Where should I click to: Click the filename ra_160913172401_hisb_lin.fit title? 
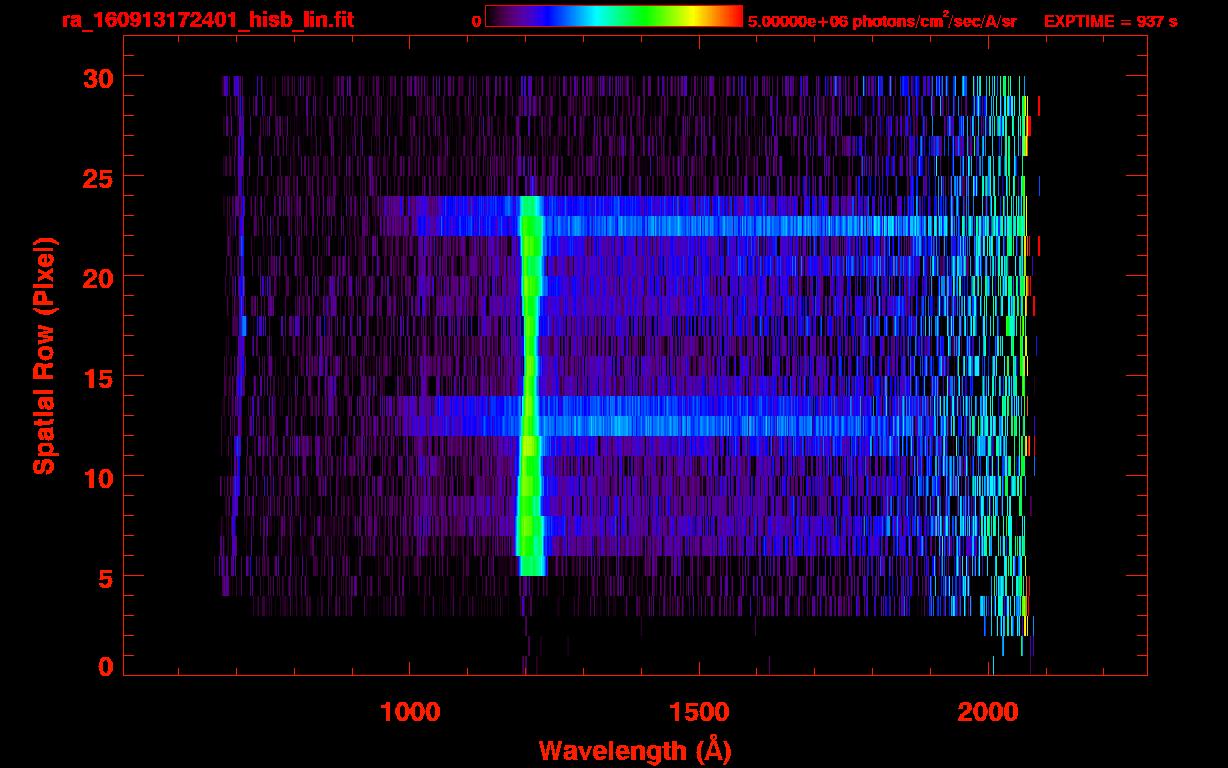click(x=206, y=20)
